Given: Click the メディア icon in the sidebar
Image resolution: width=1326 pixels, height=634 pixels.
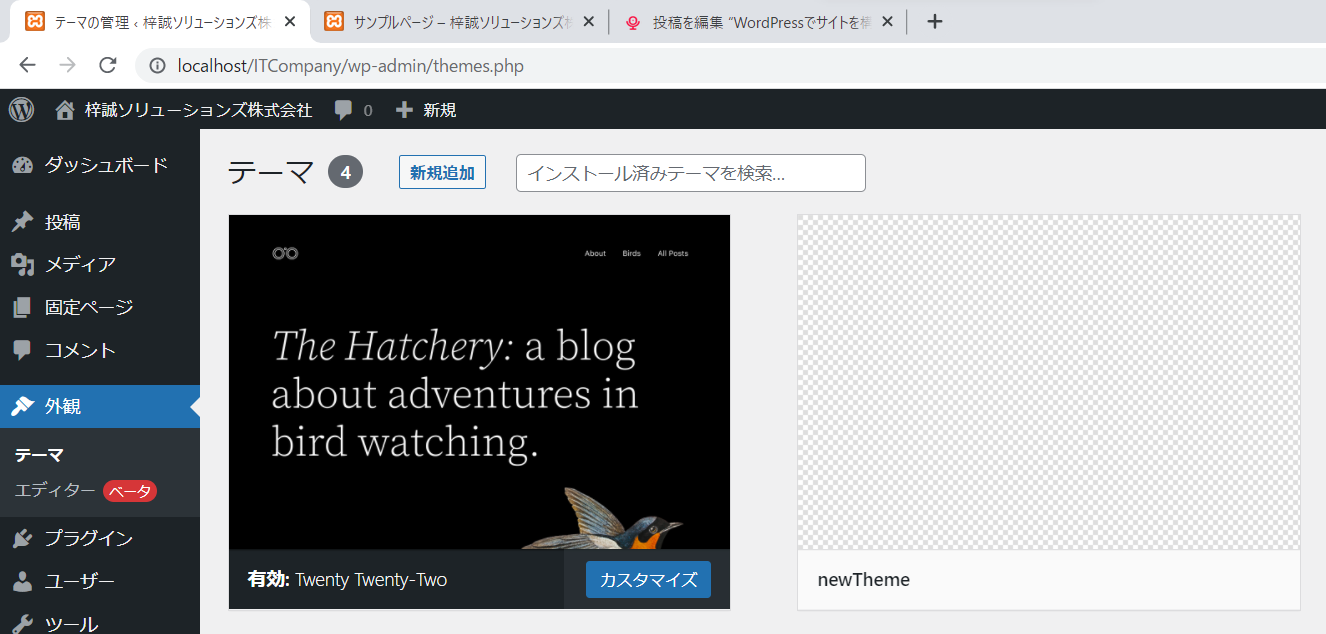Looking at the screenshot, I should click(22, 265).
